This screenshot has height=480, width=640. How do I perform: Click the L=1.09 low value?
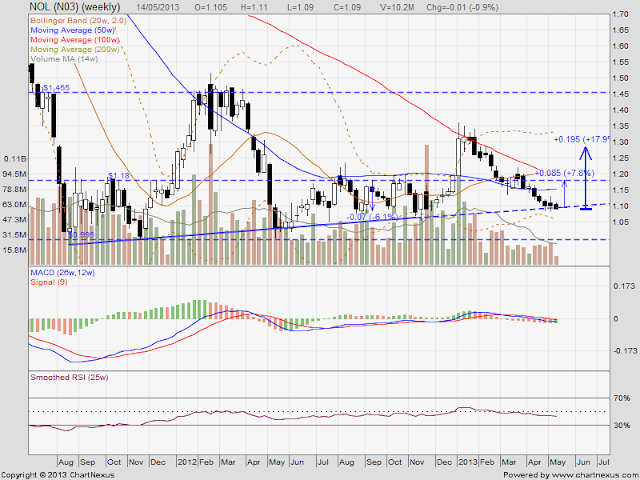(x=300, y=7)
